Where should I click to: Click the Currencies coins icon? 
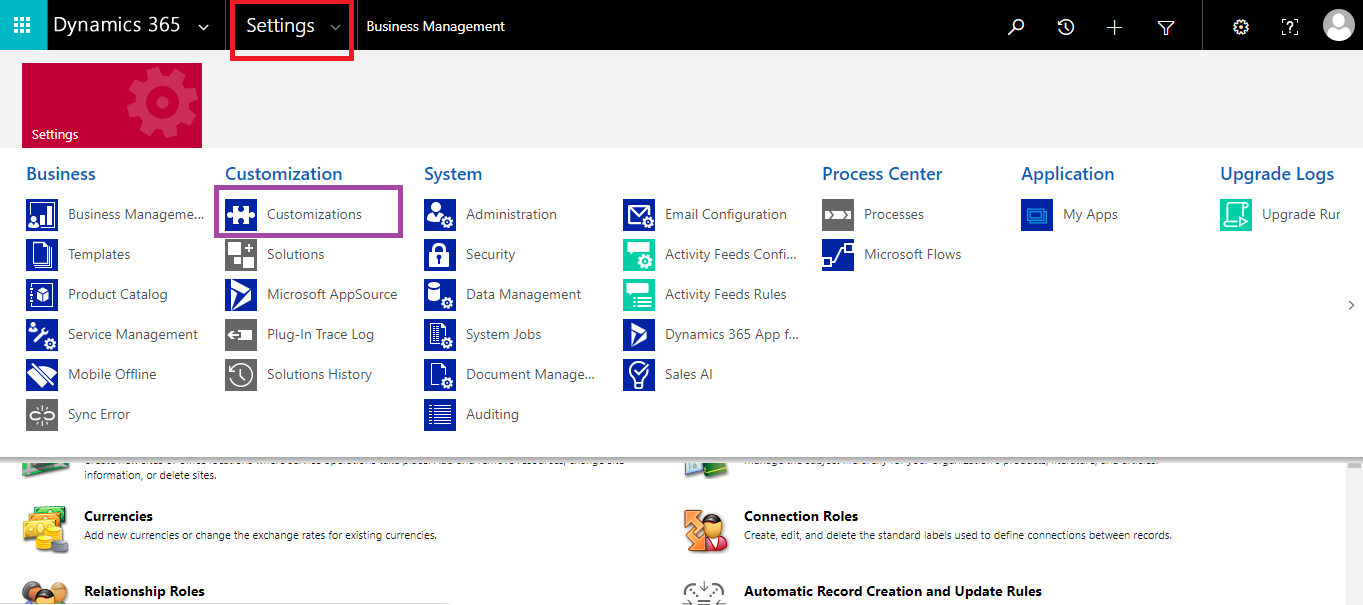[x=45, y=530]
